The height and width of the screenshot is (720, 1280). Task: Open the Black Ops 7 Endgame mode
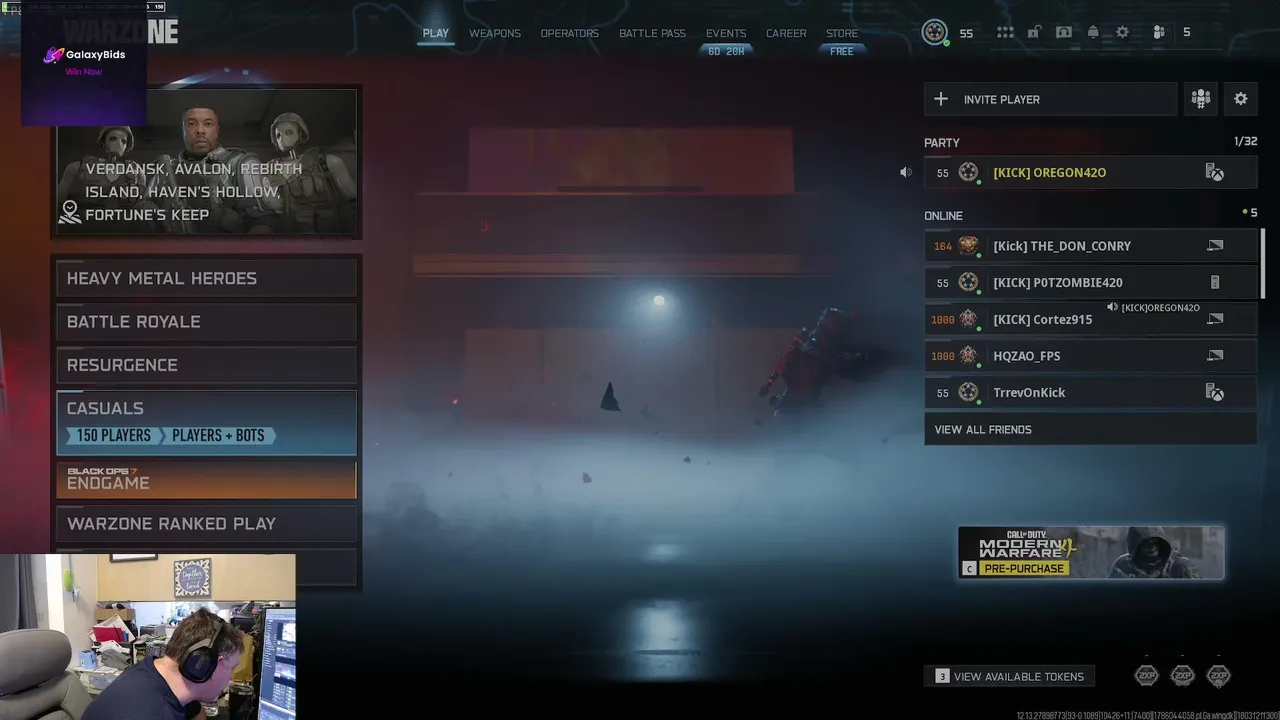[x=207, y=480]
